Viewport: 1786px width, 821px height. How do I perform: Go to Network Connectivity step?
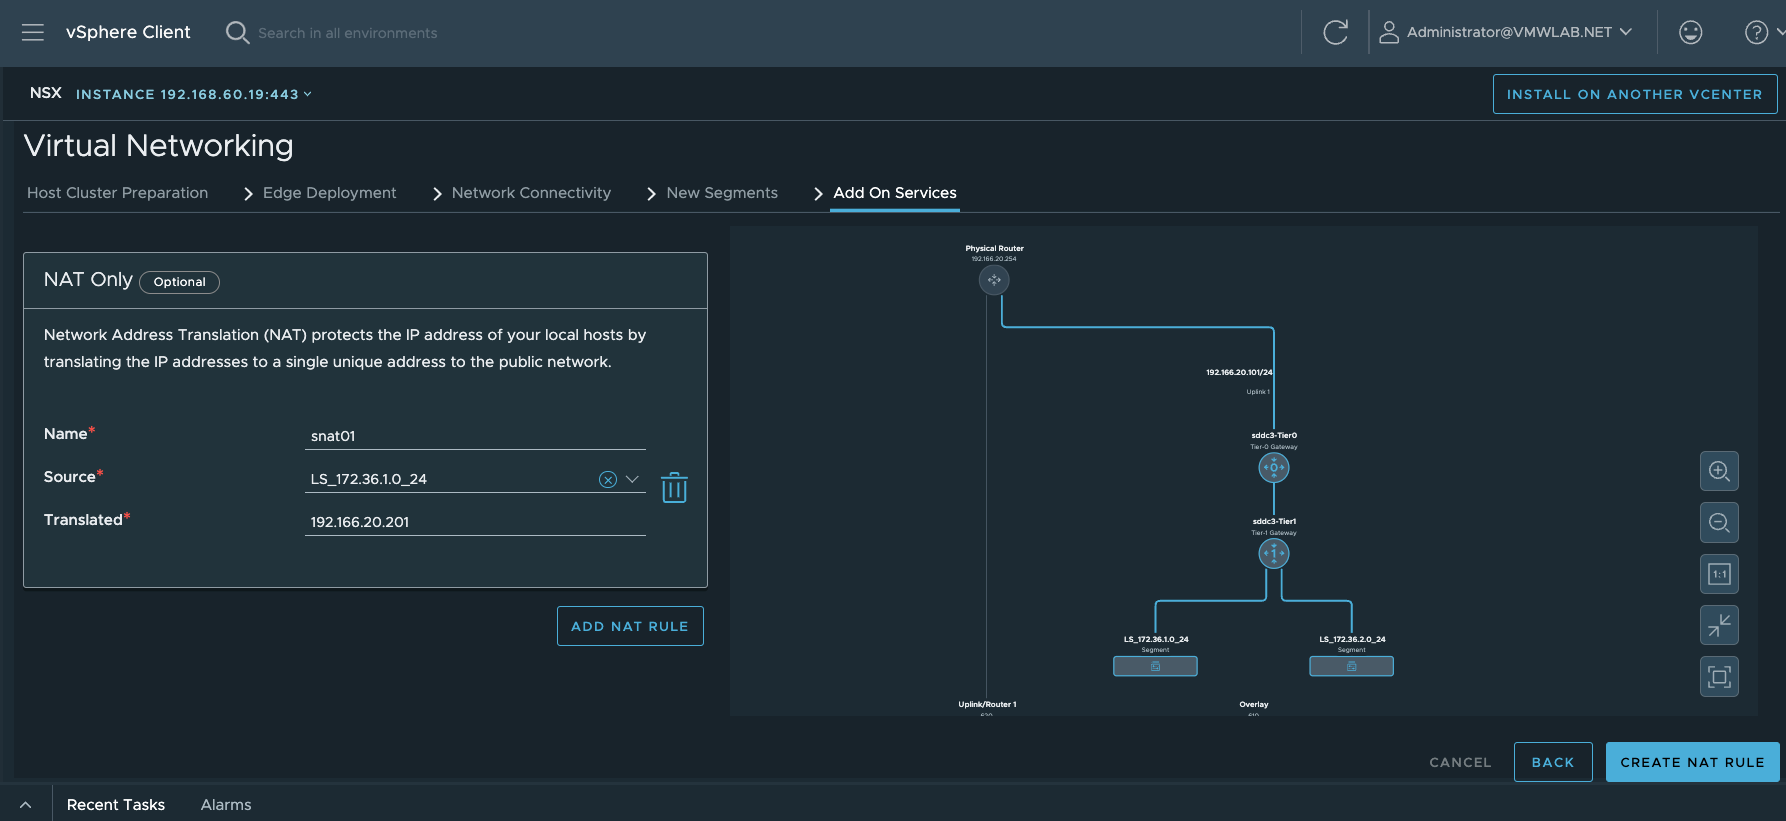(x=531, y=193)
